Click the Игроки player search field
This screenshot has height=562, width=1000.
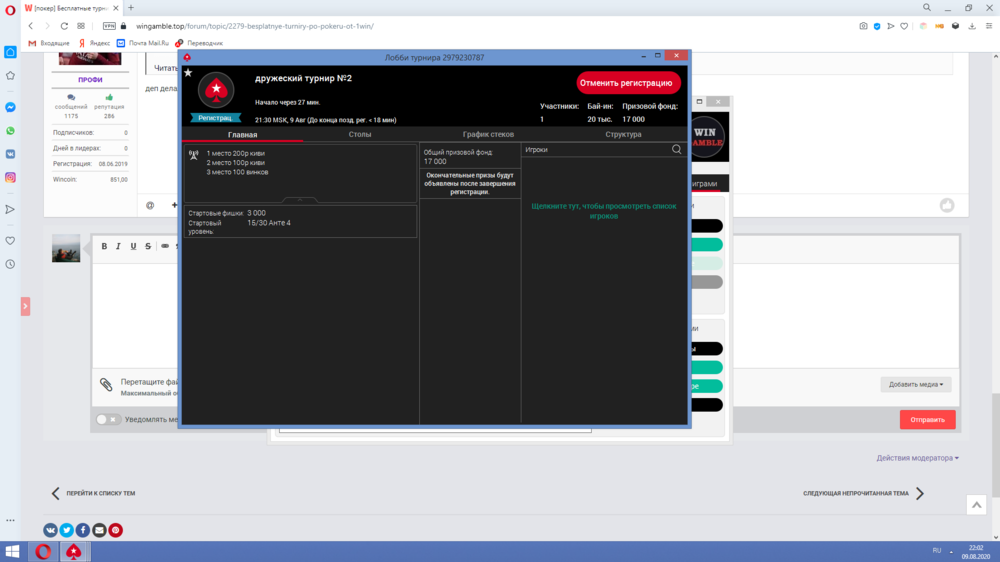(595, 150)
